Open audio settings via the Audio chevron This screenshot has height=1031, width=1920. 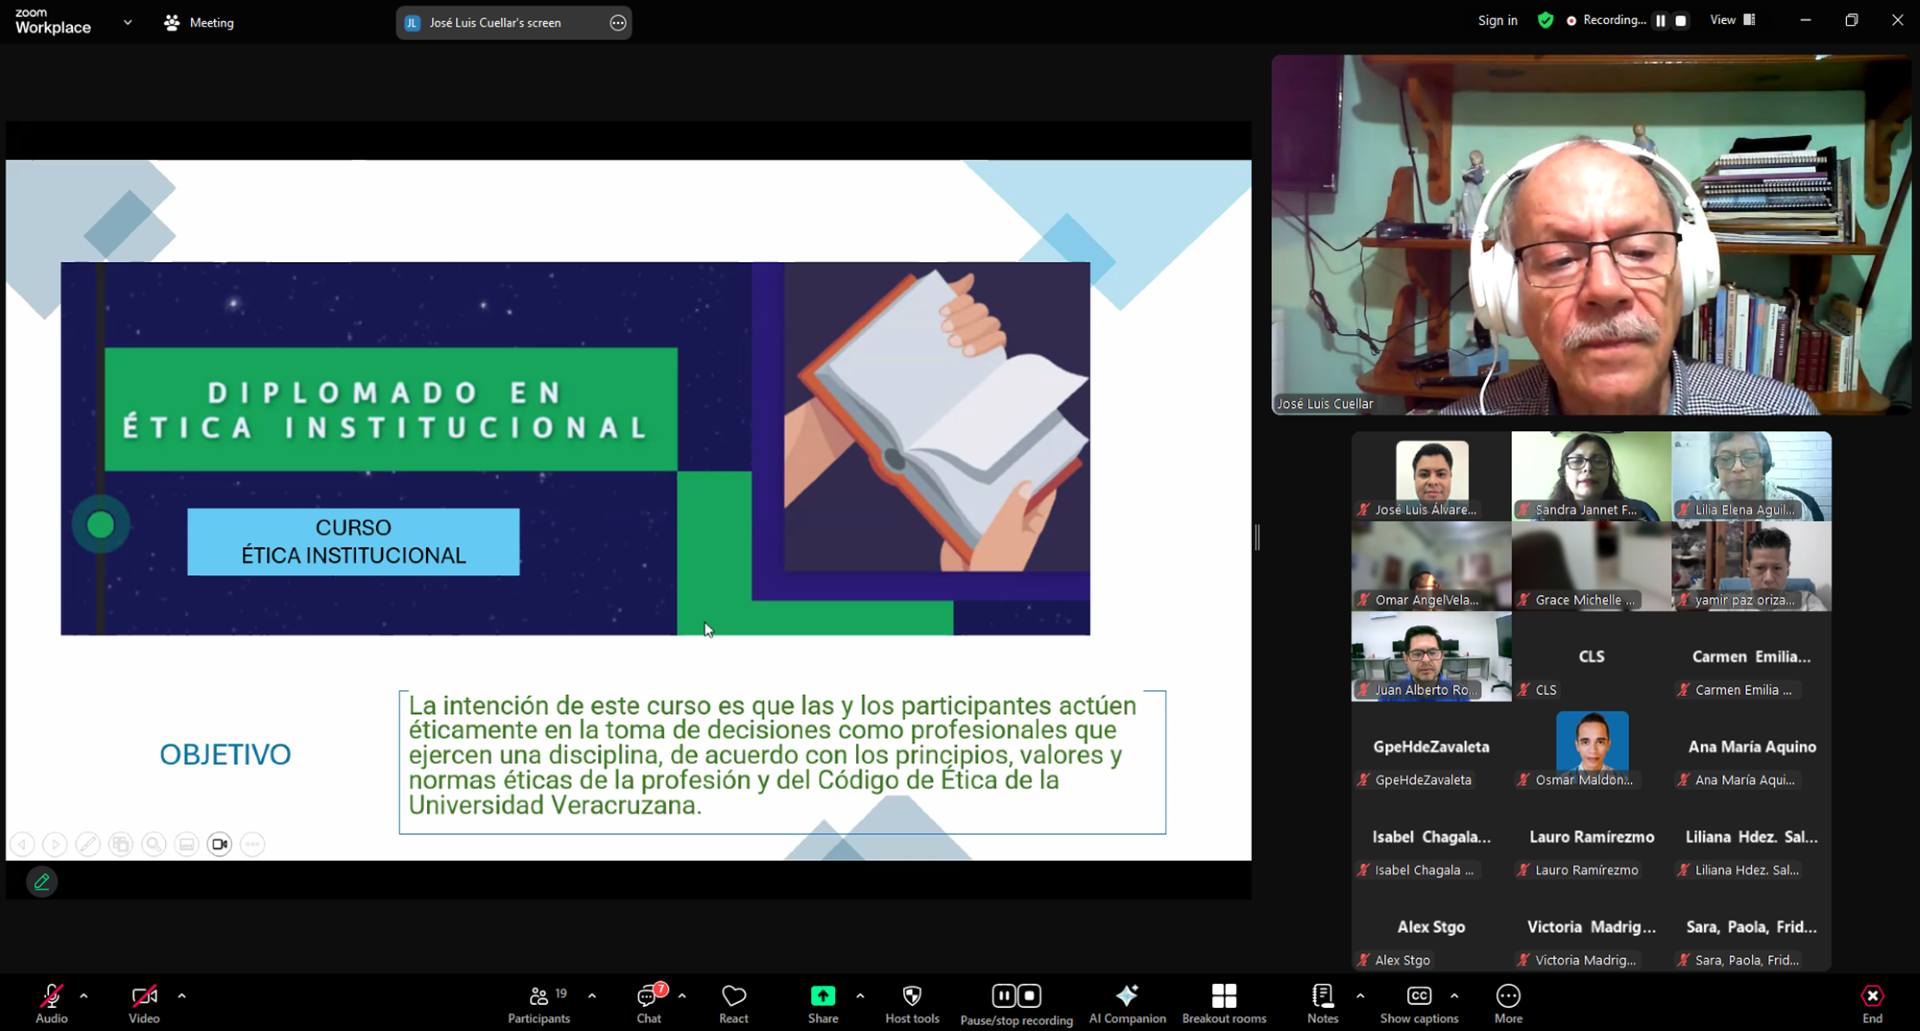84,996
